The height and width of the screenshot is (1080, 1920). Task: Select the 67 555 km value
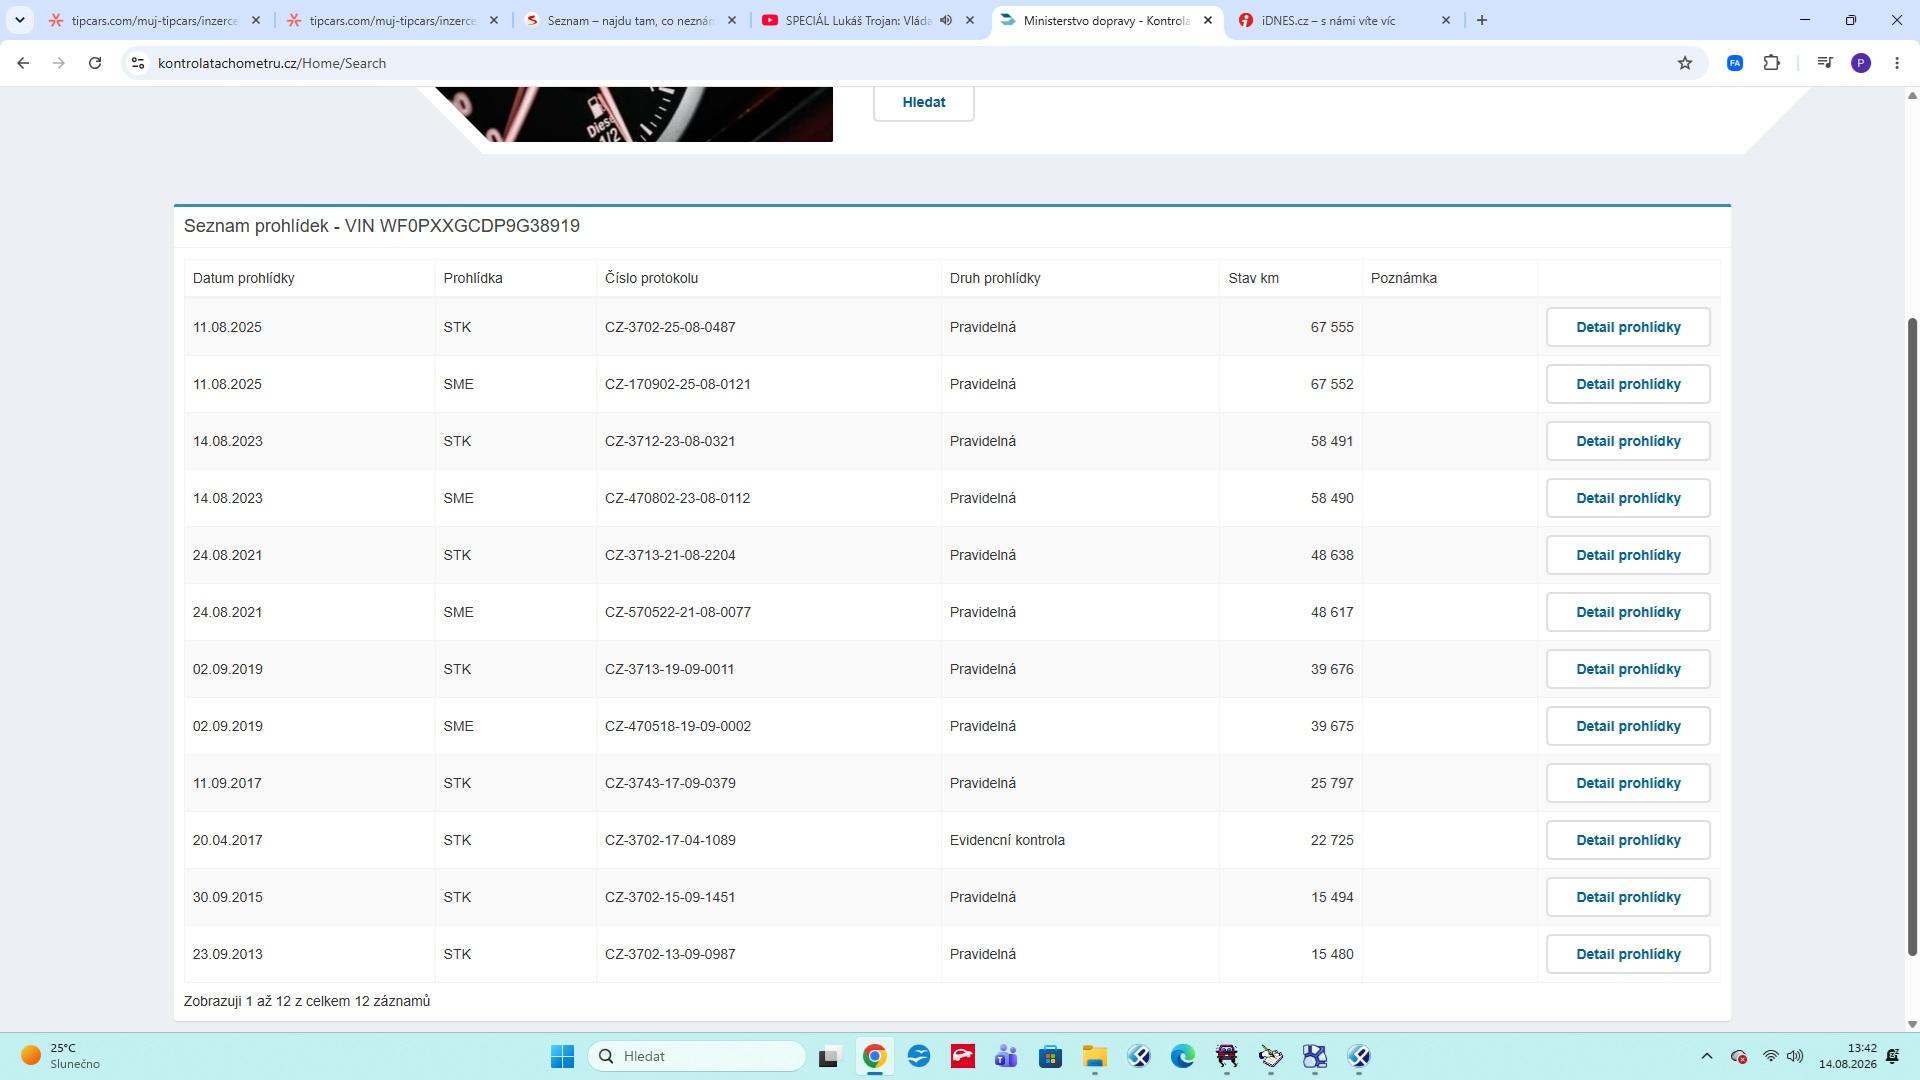click(1332, 327)
